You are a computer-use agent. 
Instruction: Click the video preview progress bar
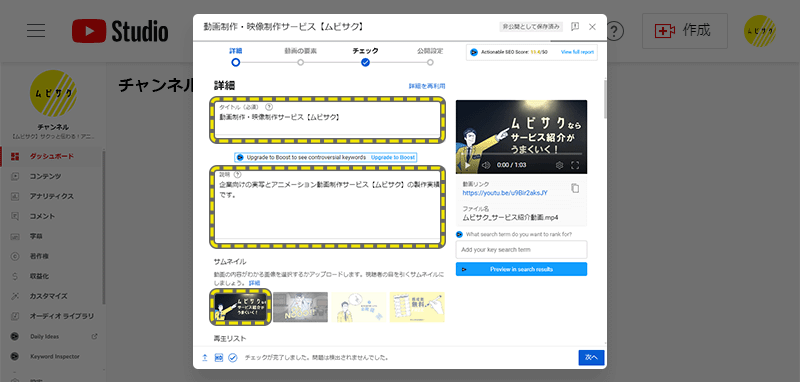521,154
